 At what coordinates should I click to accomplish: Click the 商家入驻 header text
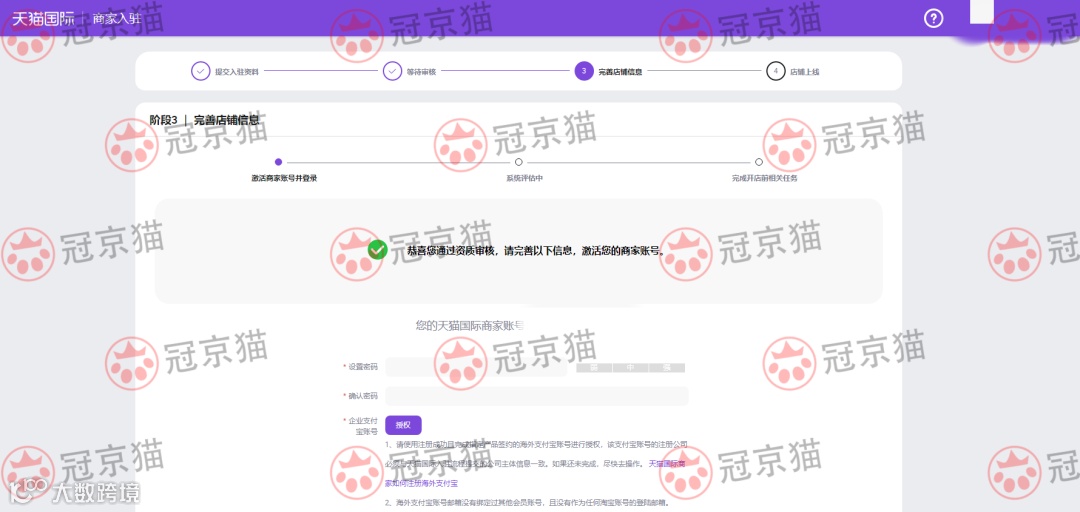click(x=117, y=19)
